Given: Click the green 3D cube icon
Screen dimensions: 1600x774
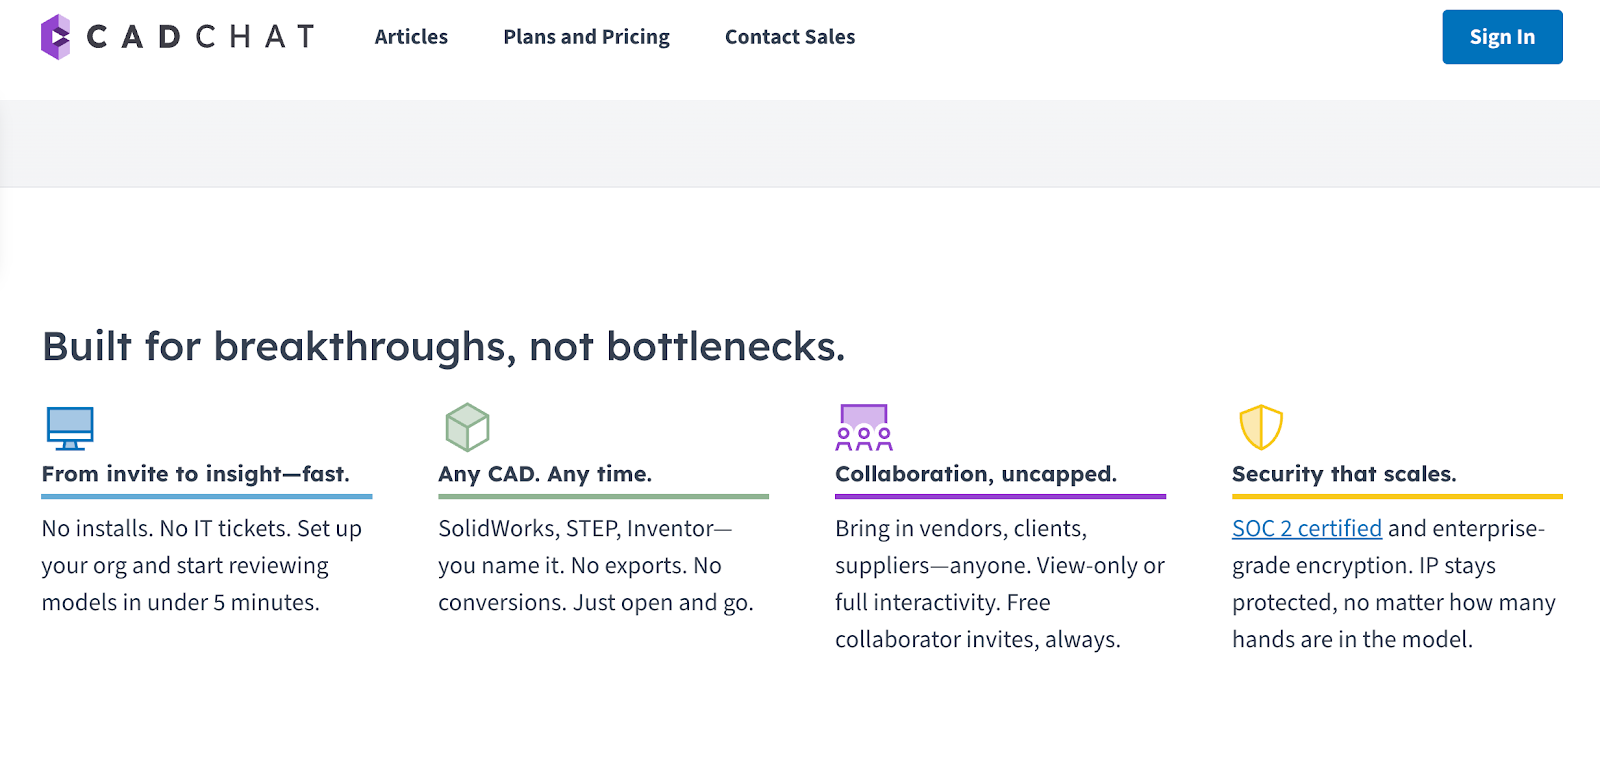Looking at the screenshot, I should [x=466, y=426].
